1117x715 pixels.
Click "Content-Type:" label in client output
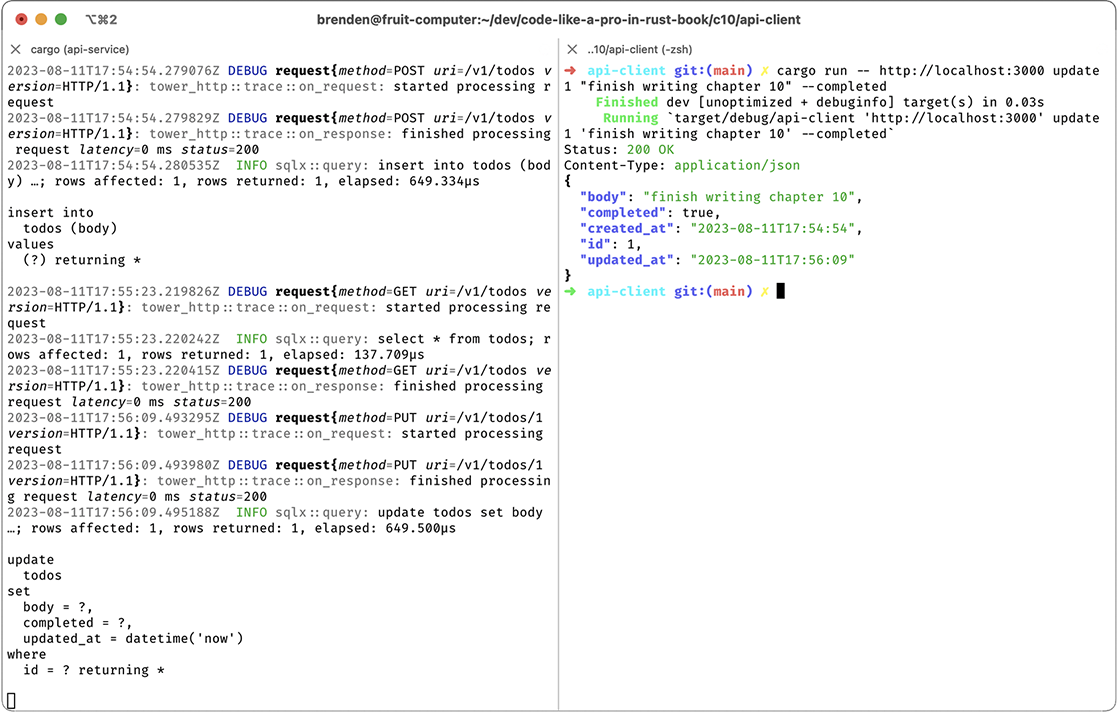coord(615,165)
